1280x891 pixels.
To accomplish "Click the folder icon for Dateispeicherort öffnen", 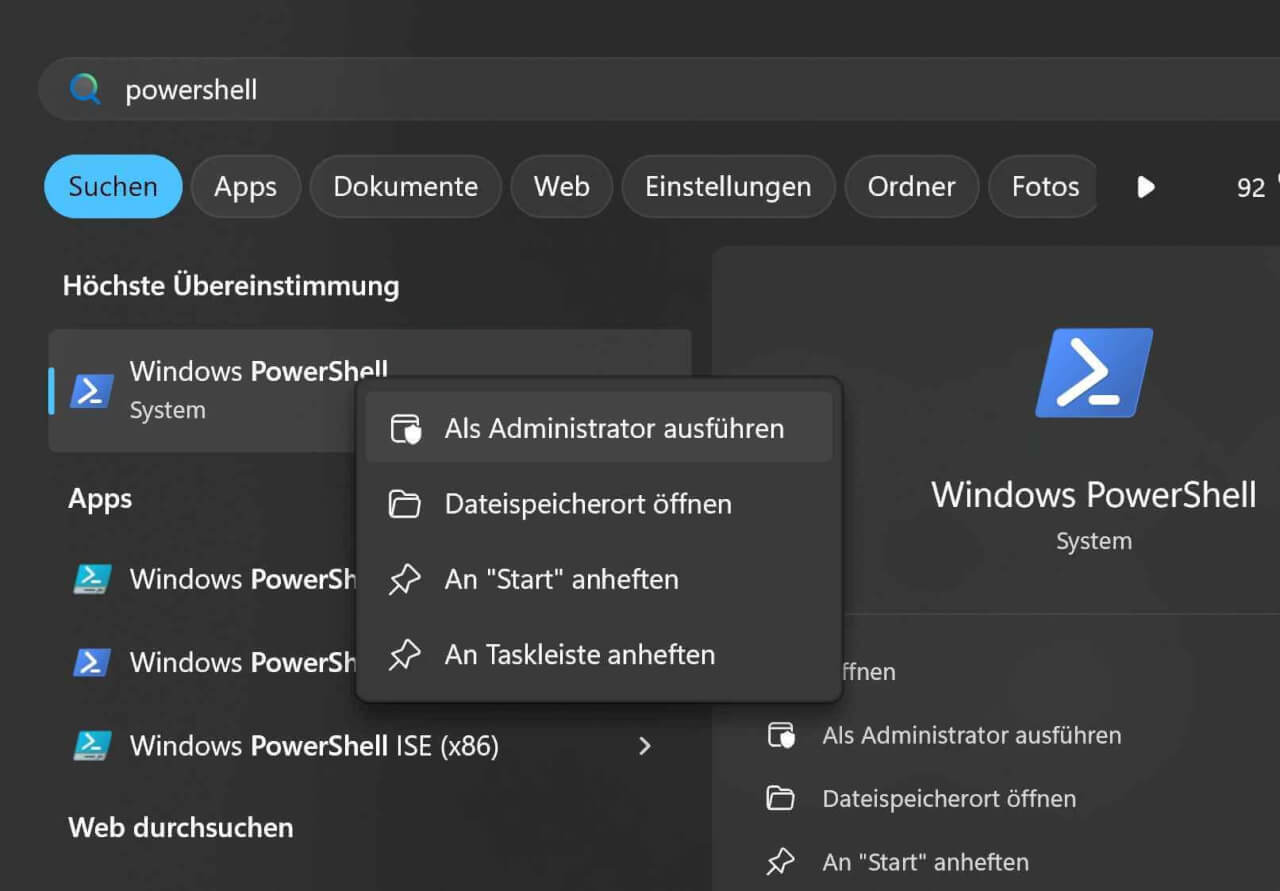I will pos(405,504).
